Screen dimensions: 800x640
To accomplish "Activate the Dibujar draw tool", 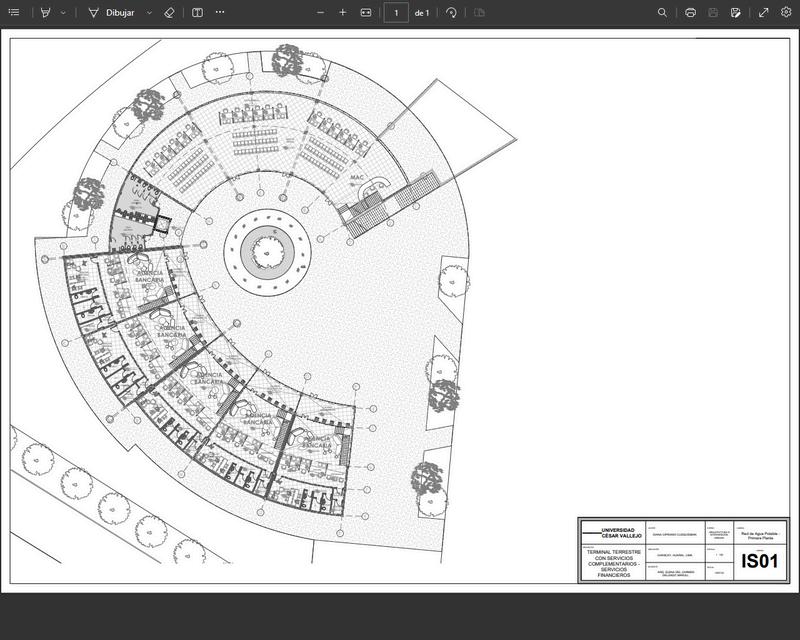I will (111, 12).
